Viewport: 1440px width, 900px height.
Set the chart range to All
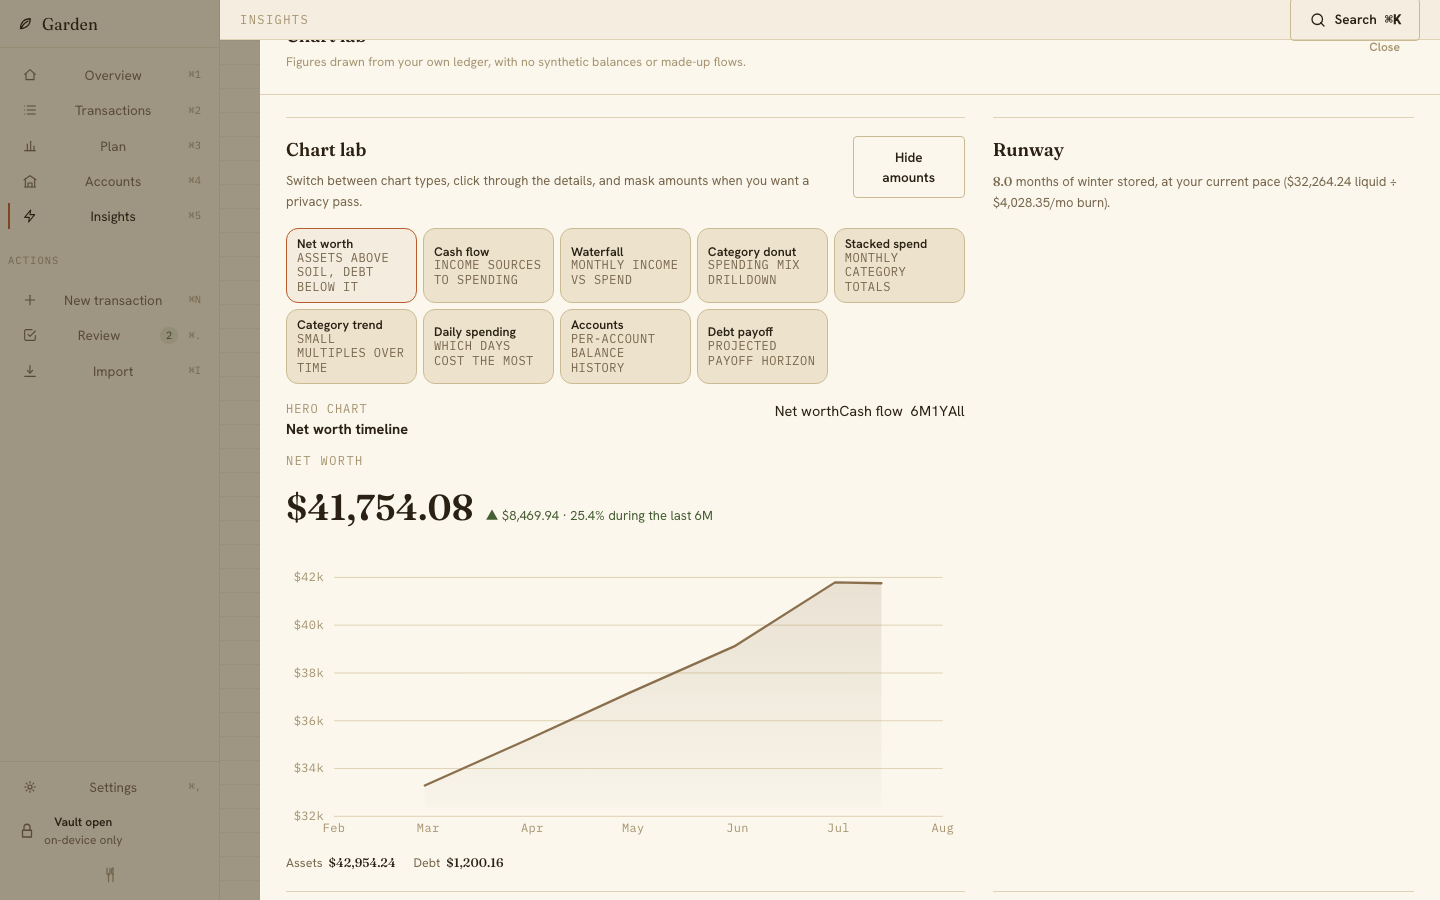click(x=954, y=411)
